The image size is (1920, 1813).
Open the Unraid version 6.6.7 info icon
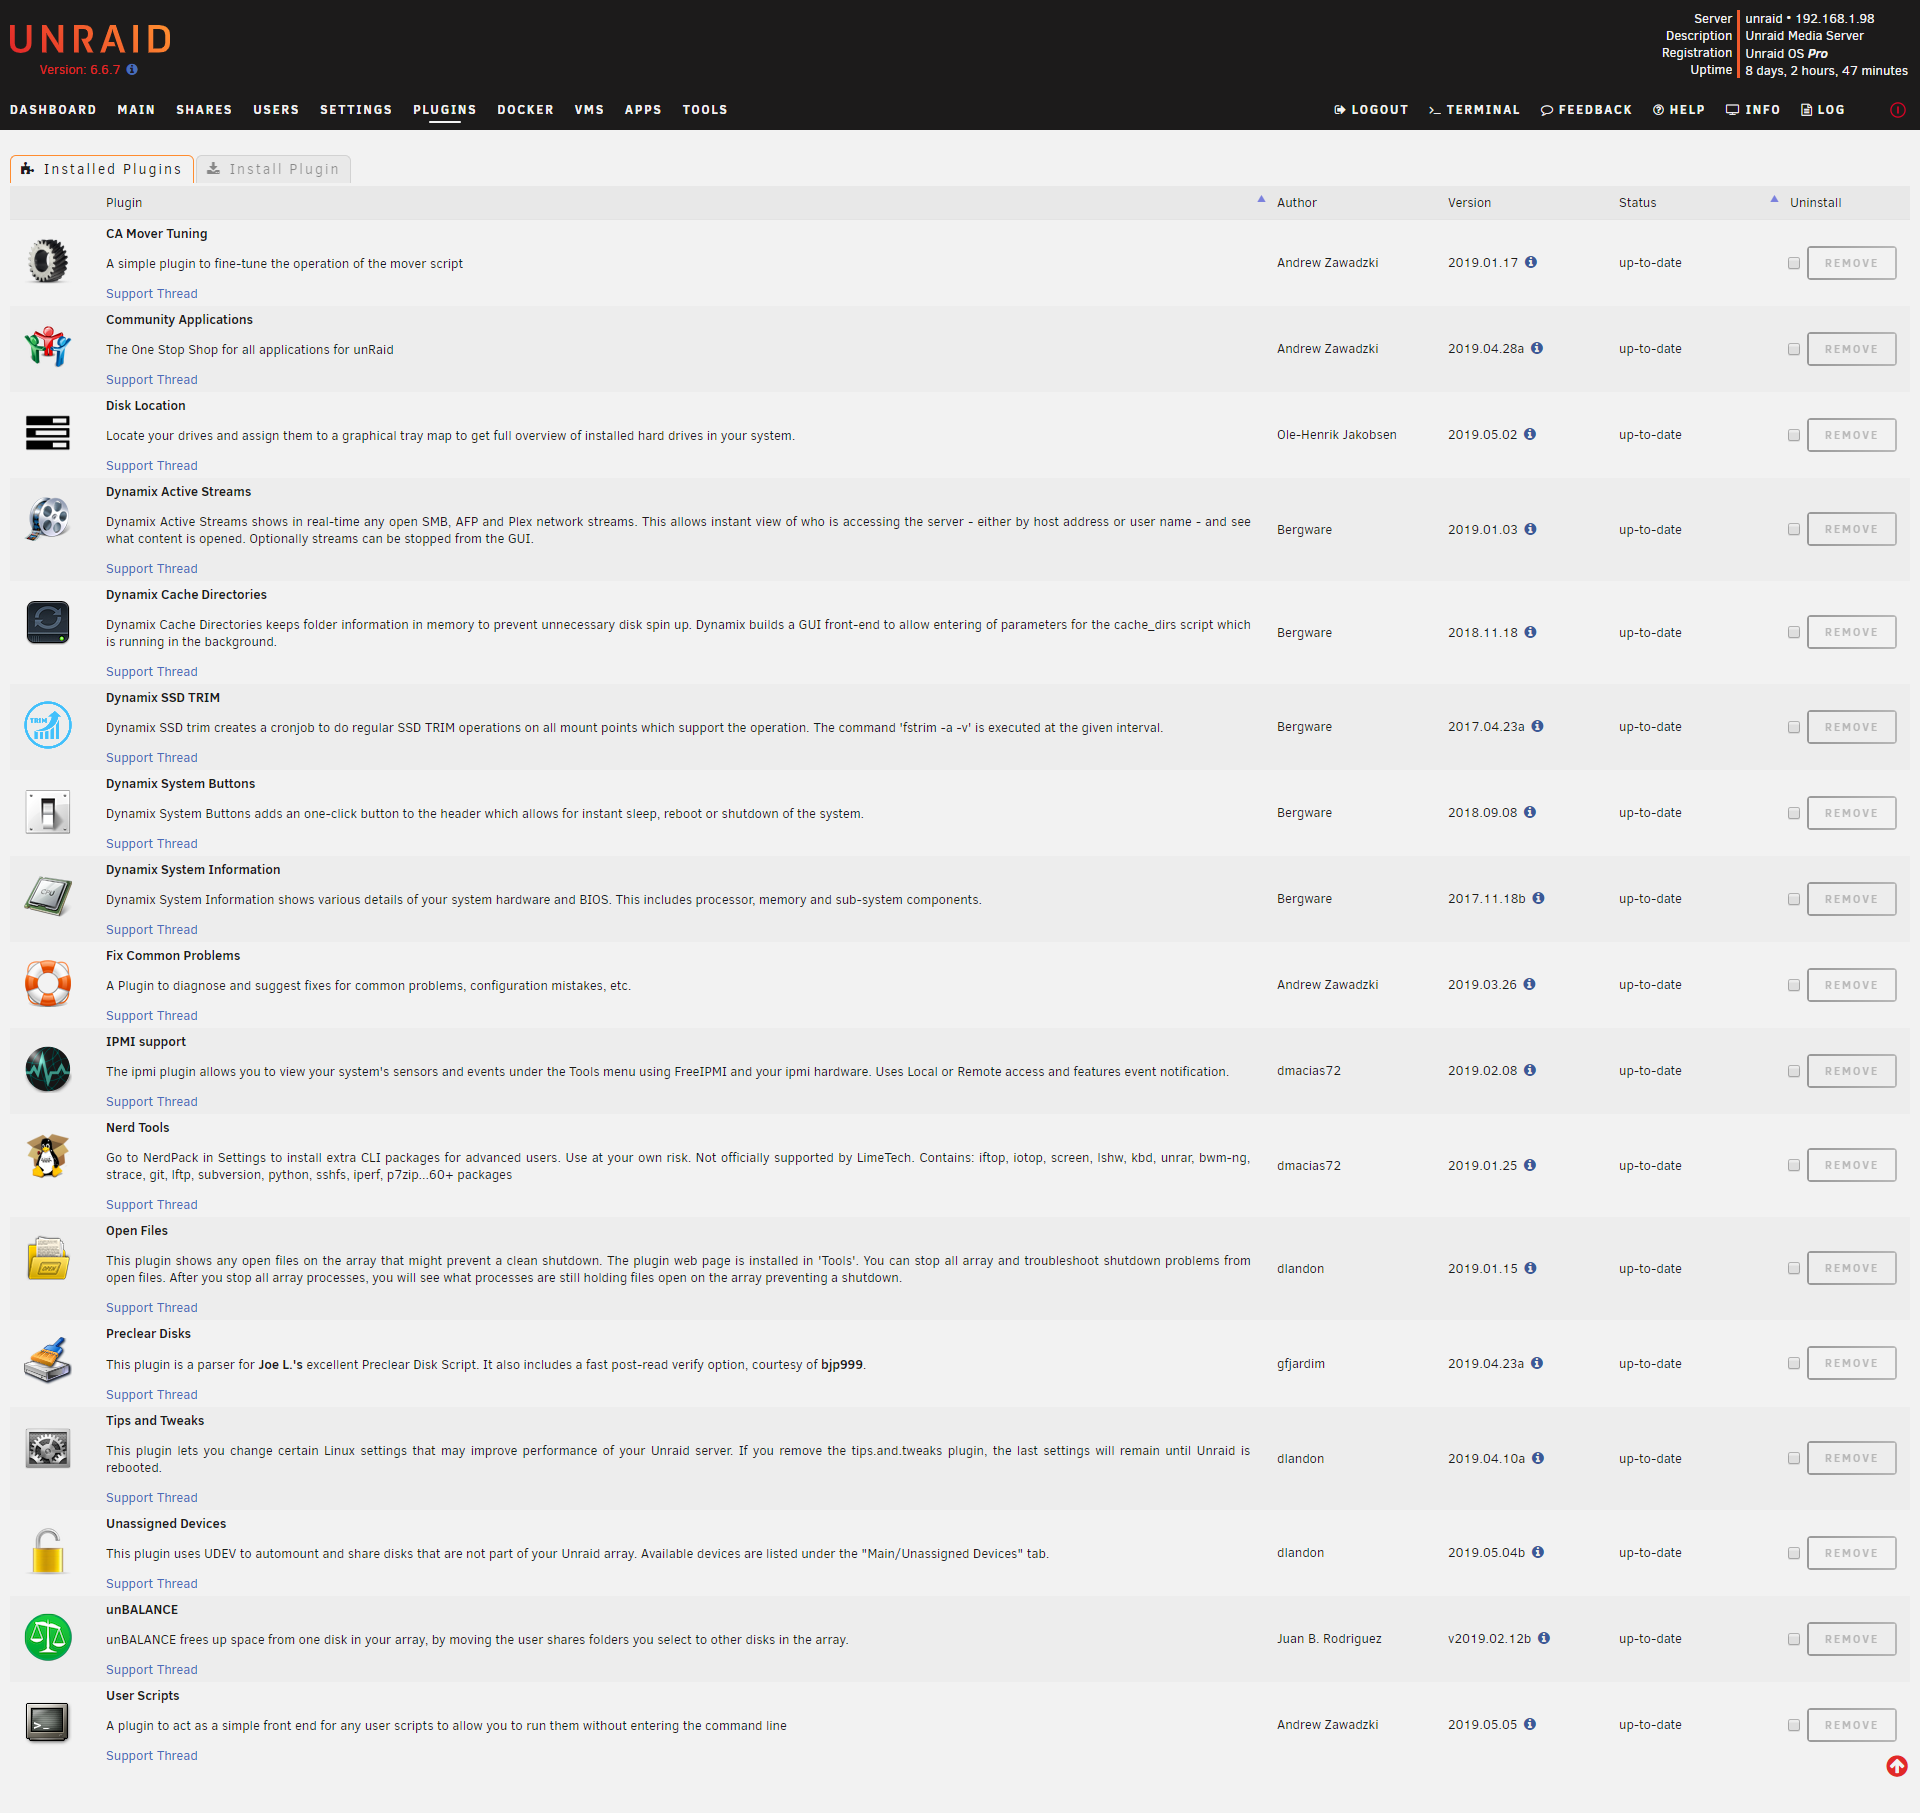[132, 70]
